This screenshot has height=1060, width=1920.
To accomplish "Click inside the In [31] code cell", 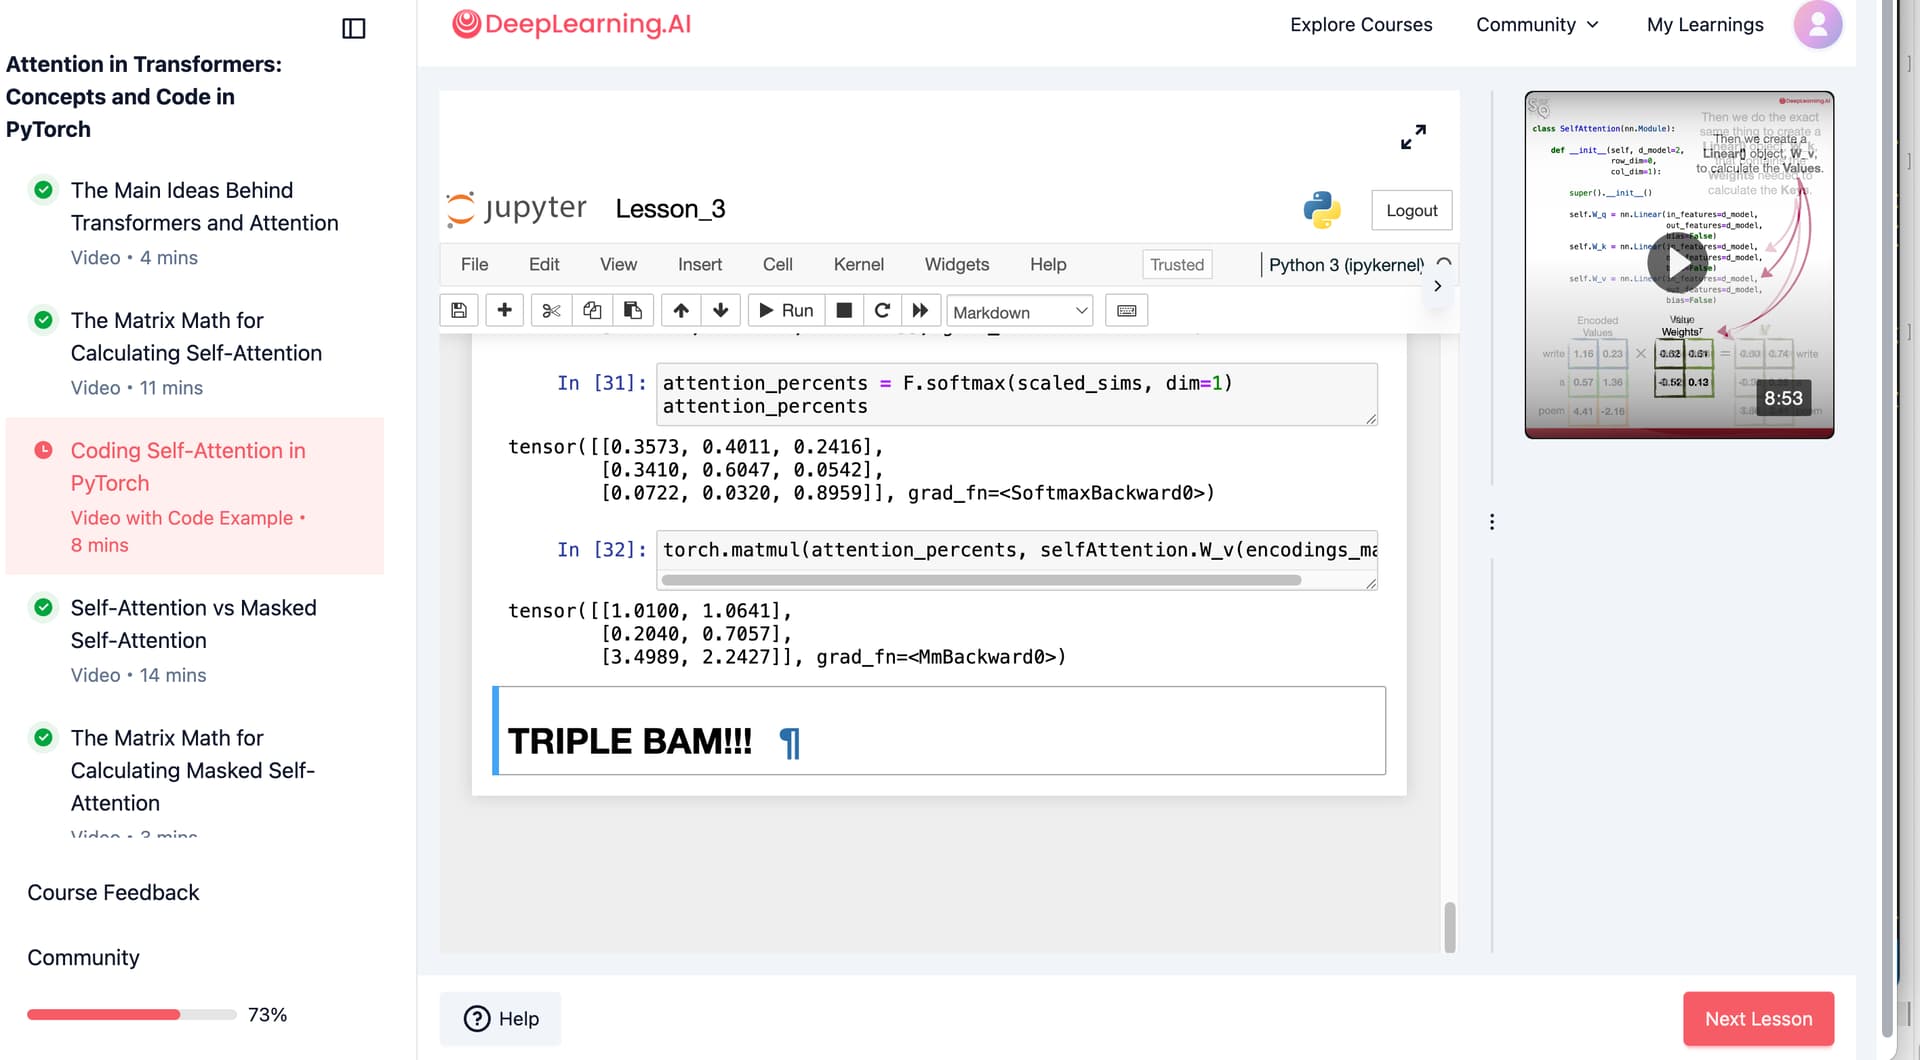I will click(x=1017, y=394).
